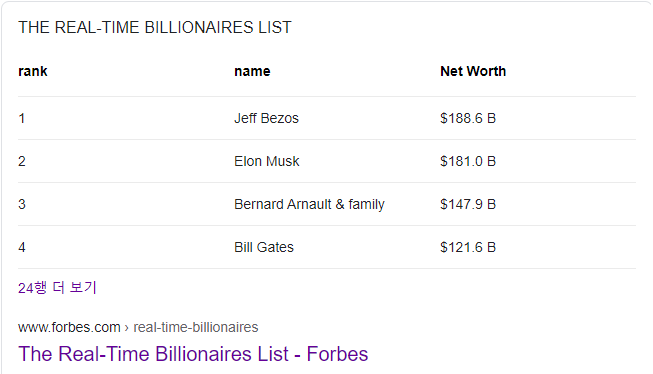The height and width of the screenshot is (374, 653).
Task: Click rank number 2 cell
Action: click(x=22, y=161)
